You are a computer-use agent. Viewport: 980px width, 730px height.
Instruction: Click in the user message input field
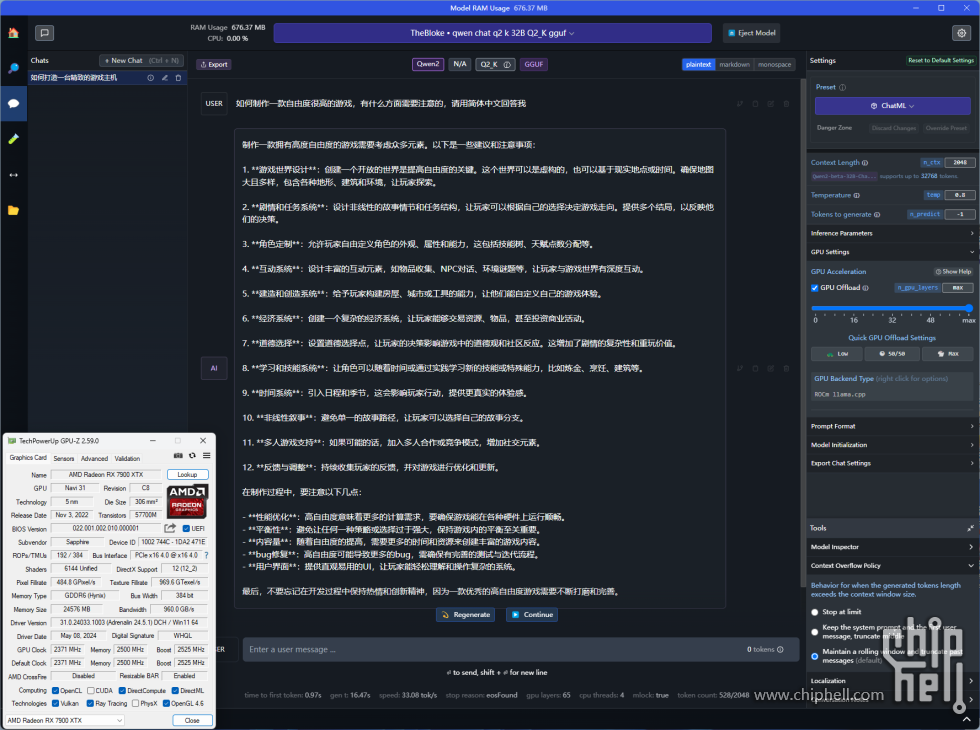click(521, 649)
